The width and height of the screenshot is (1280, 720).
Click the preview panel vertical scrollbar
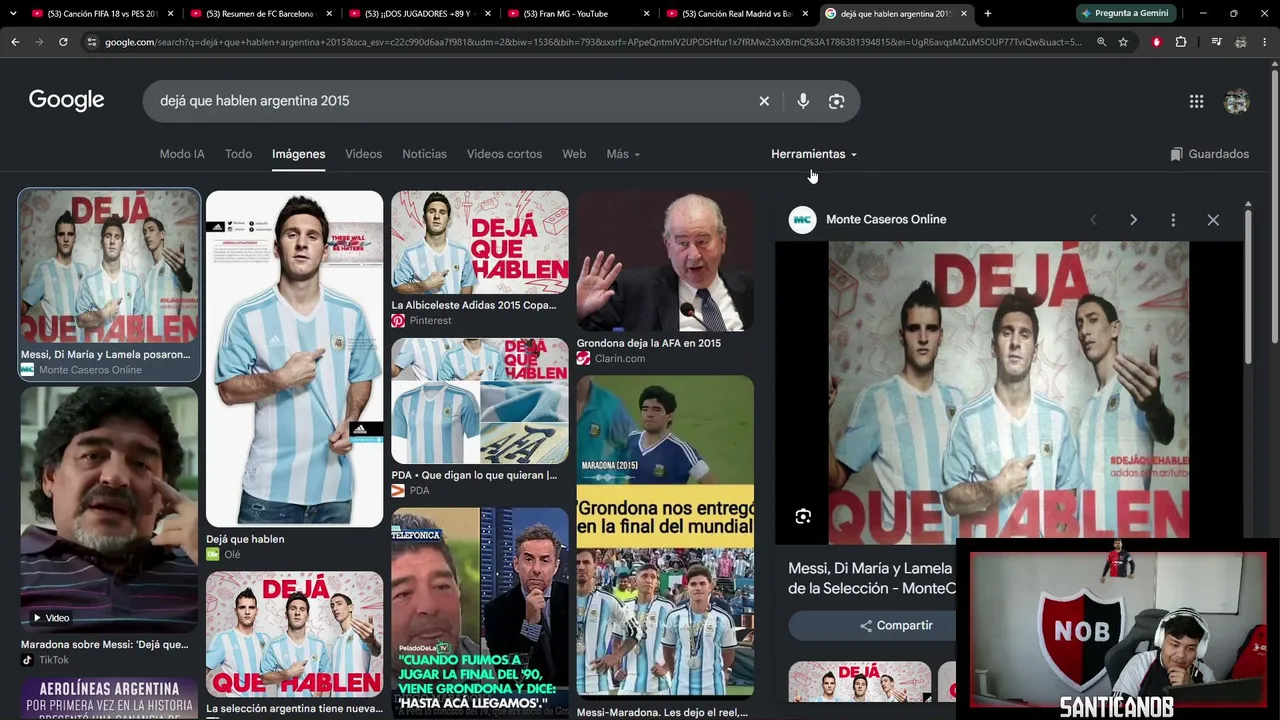point(1248,285)
